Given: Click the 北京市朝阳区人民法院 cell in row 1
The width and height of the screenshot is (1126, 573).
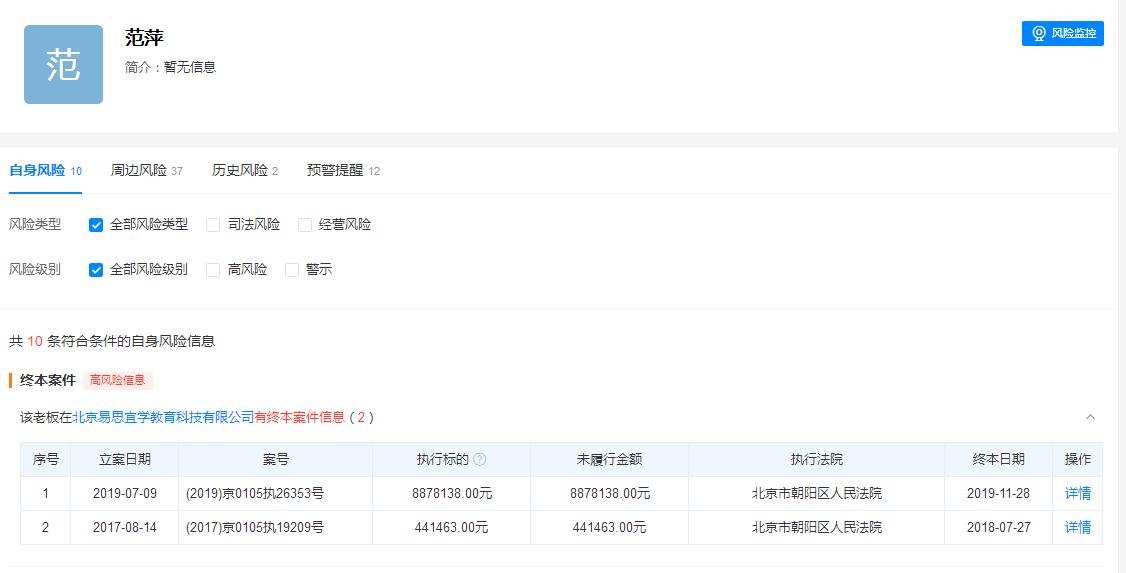Looking at the screenshot, I should pos(816,493).
